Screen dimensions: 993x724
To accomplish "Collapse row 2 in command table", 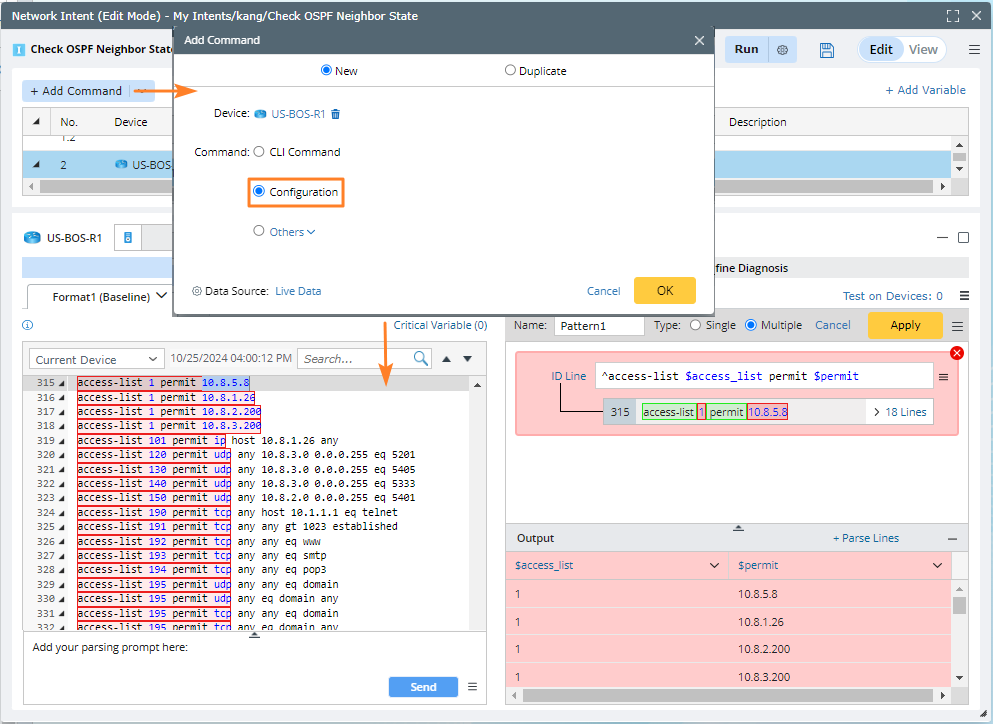I will tap(36, 165).
